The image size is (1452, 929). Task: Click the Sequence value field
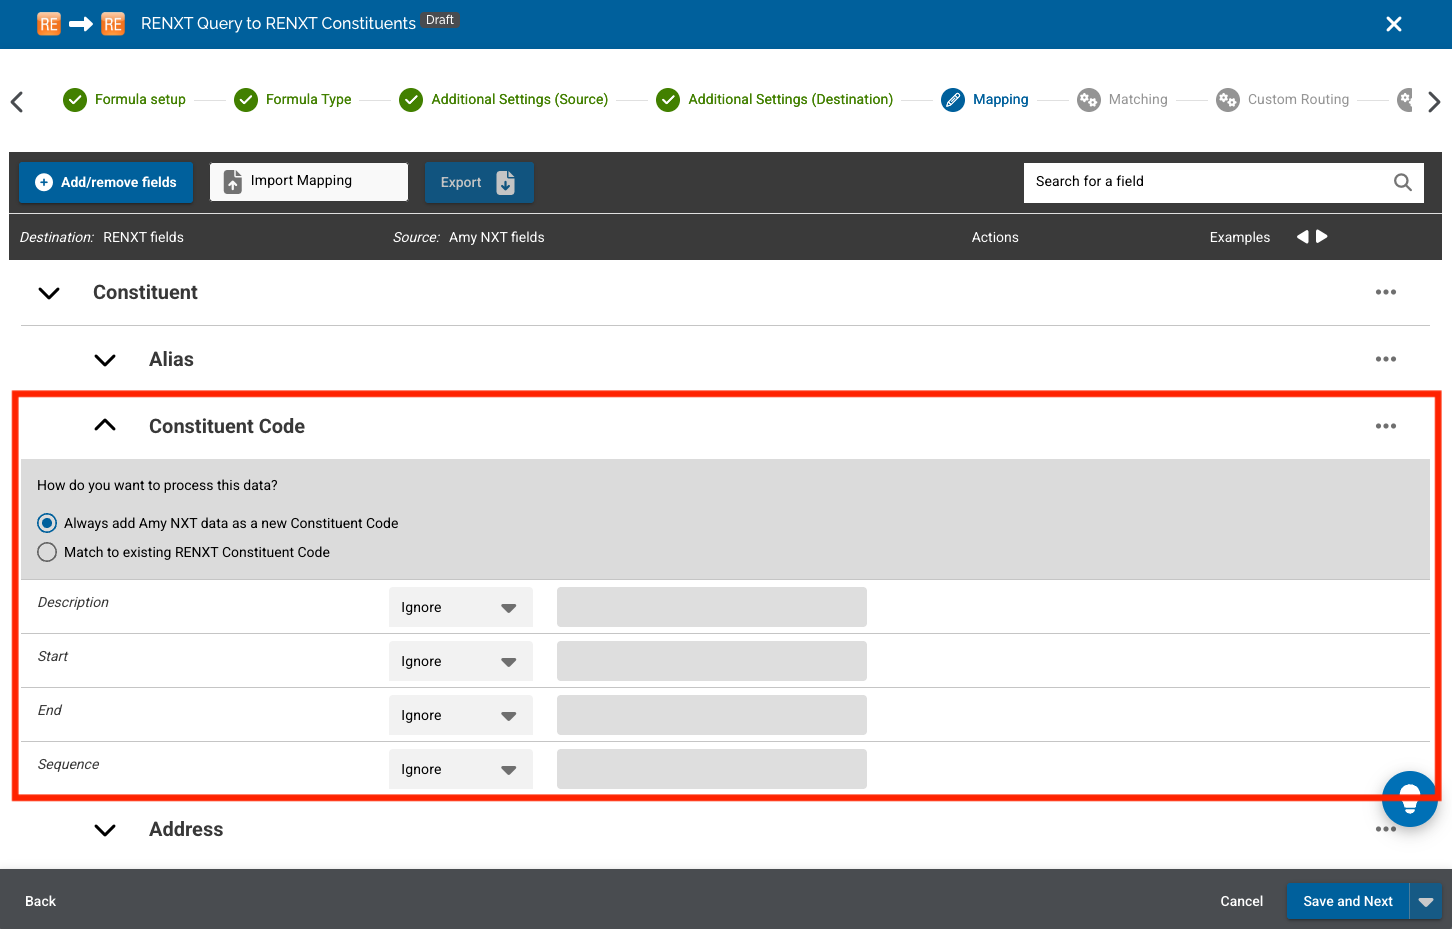point(712,769)
